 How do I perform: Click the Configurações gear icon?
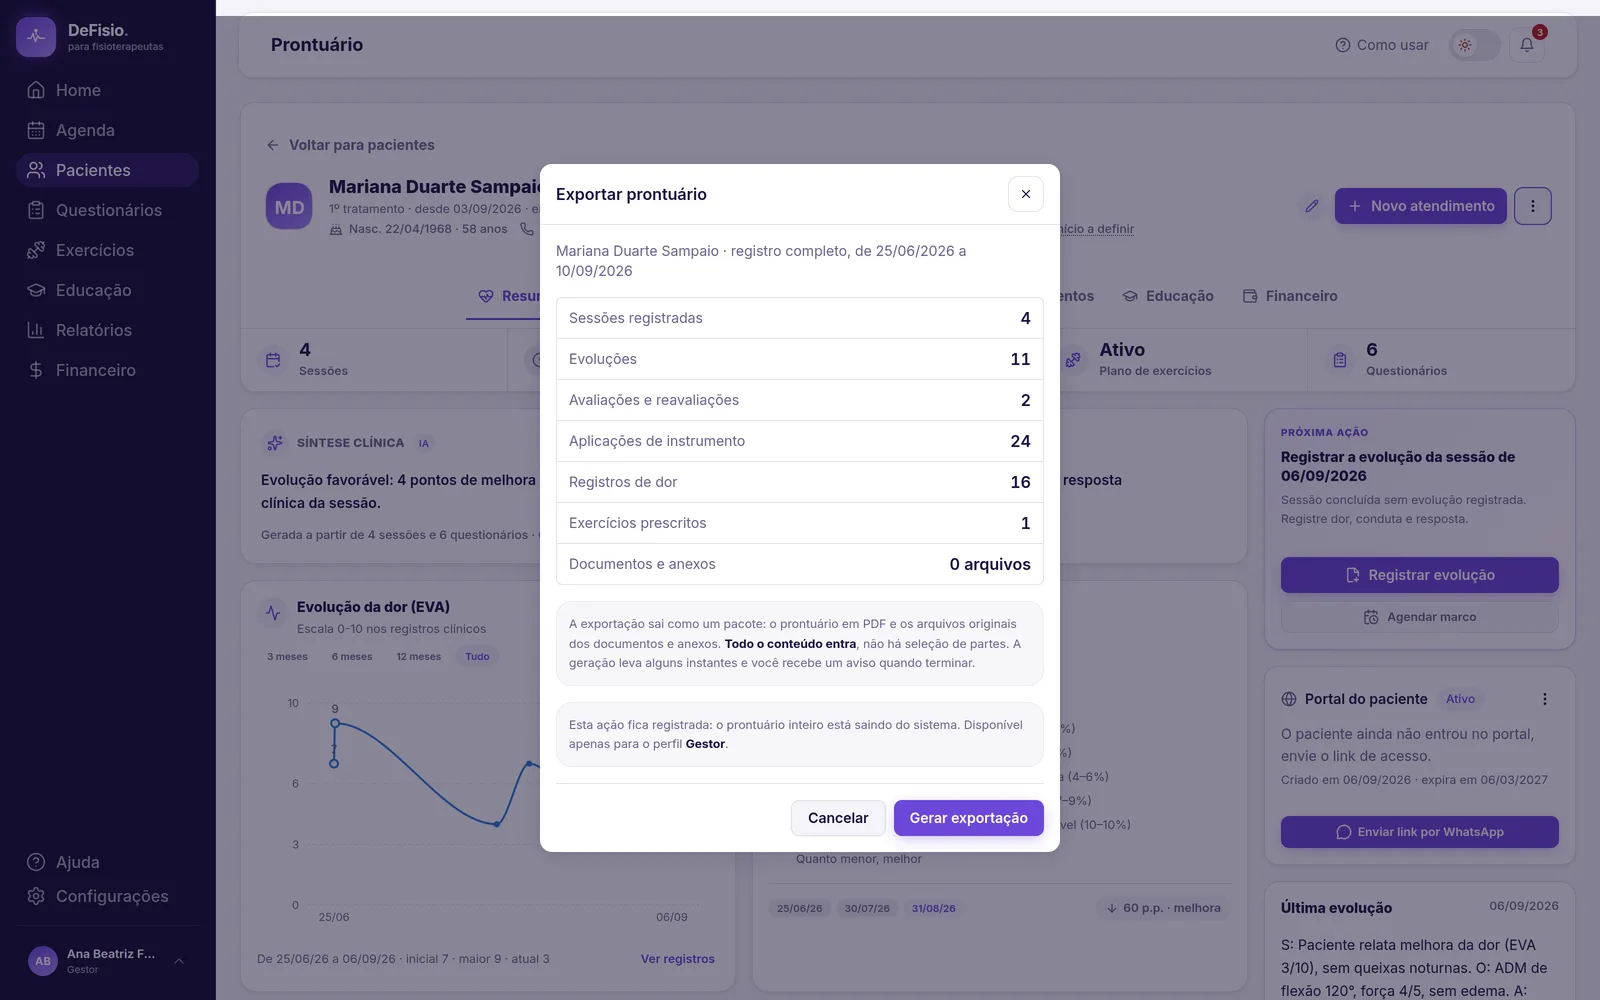click(36, 896)
